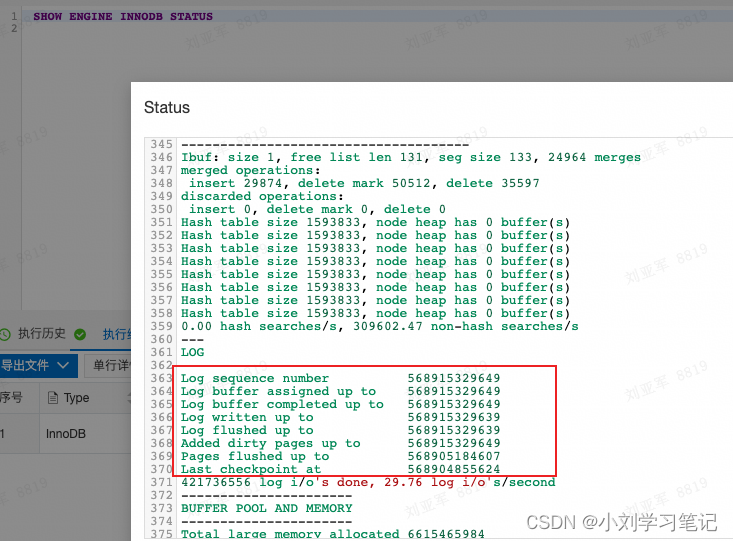733x541 pixels.
Task: Click the 'Log written up to' line
Action: (x=340, y=417)
